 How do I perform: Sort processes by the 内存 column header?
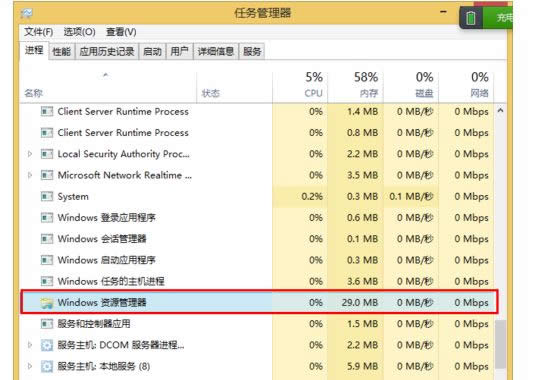355,85
